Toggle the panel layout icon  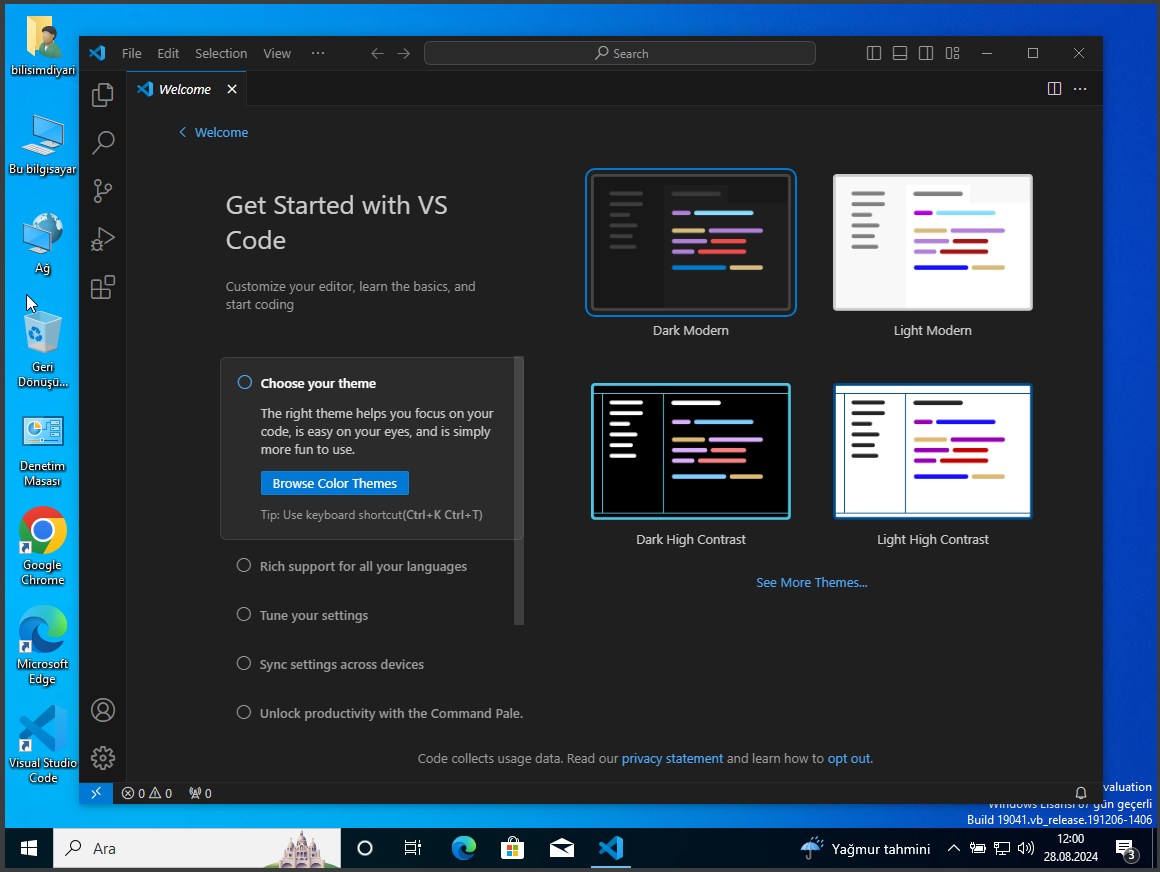click(x=900, y=53)
